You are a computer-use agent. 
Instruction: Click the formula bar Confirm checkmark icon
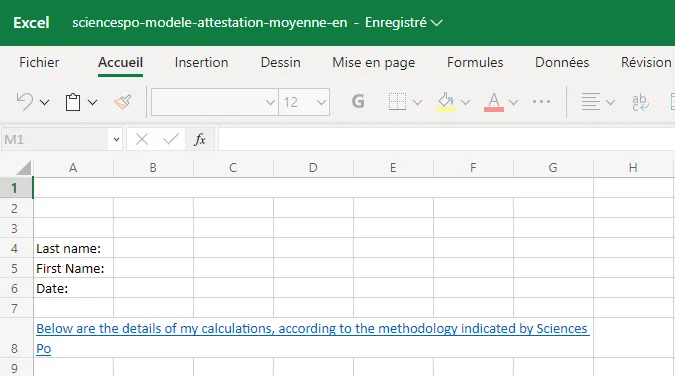pos(171,139)
